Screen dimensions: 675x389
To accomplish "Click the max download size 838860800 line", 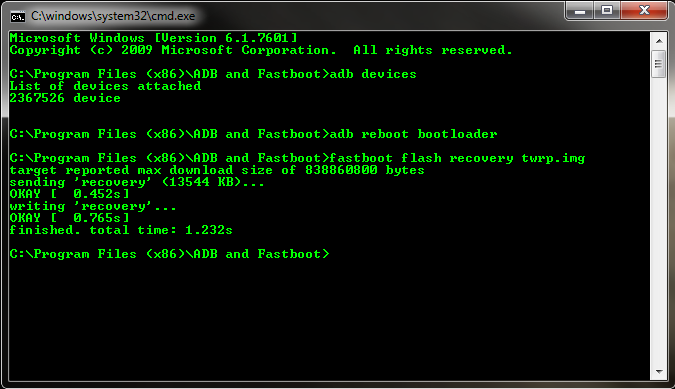I will coord(217,170).
